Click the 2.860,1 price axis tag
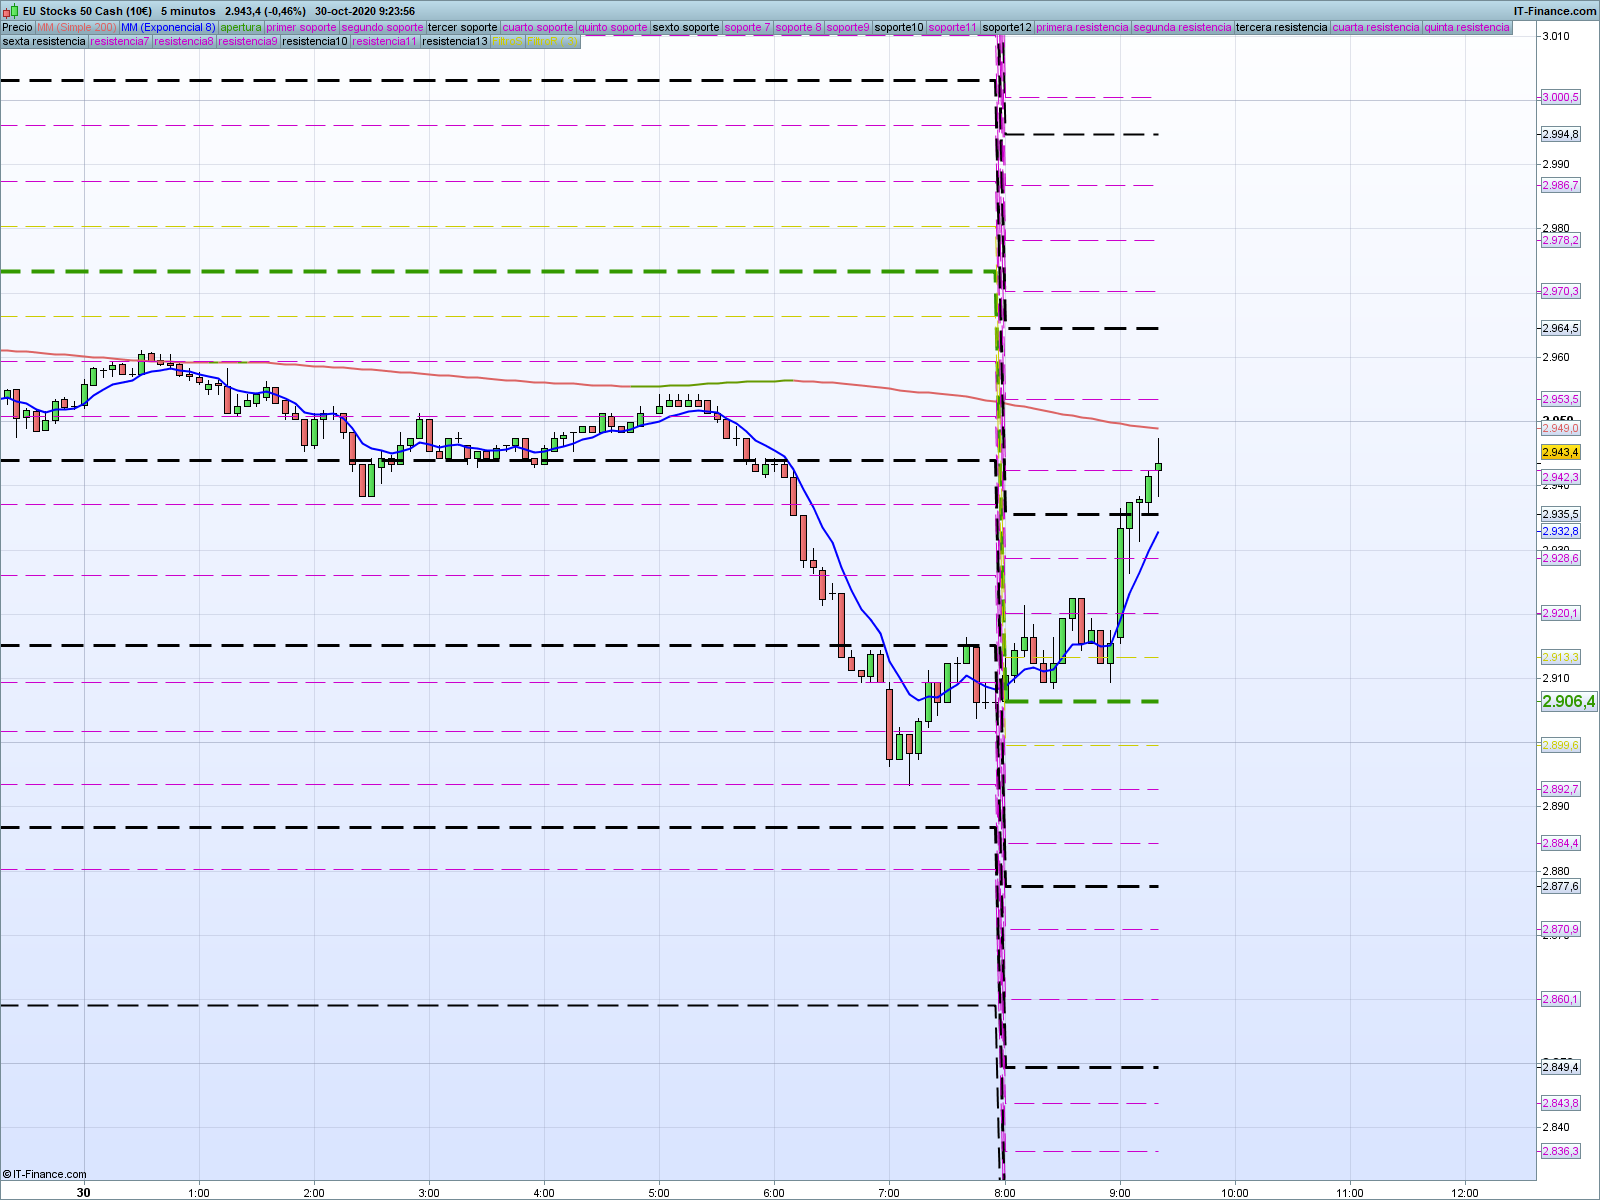This screenshot has height=1200, width=1600. click(1560, 999)
